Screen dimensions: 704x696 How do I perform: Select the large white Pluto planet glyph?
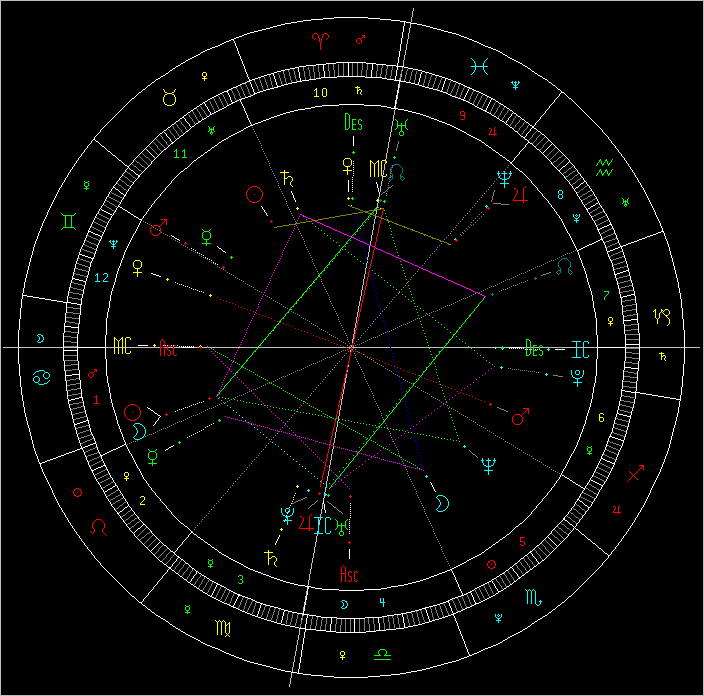coord(577,376)
